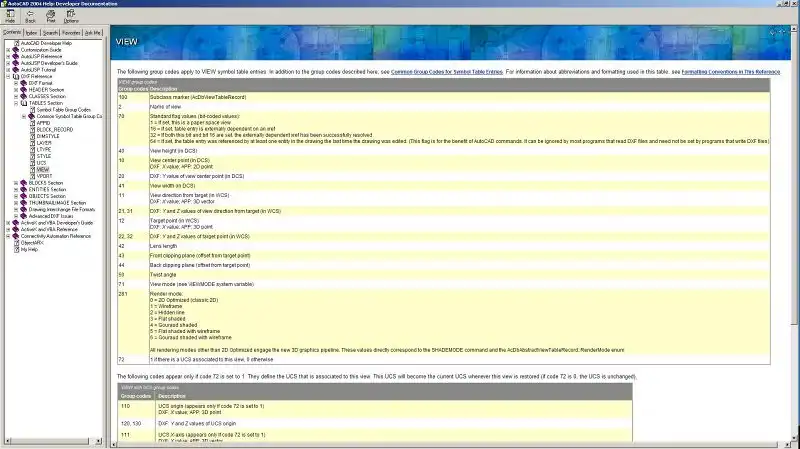The image size is (800, 449).
Task: Select the STYLE topic in the tree
Action: pyautogui.click(x=44, y=156)
